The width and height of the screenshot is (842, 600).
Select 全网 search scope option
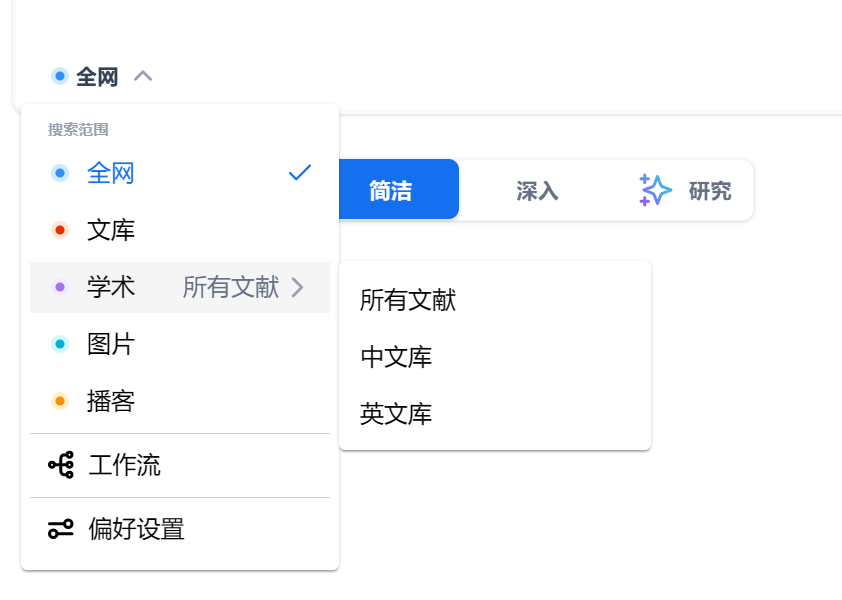click(180, 173)
